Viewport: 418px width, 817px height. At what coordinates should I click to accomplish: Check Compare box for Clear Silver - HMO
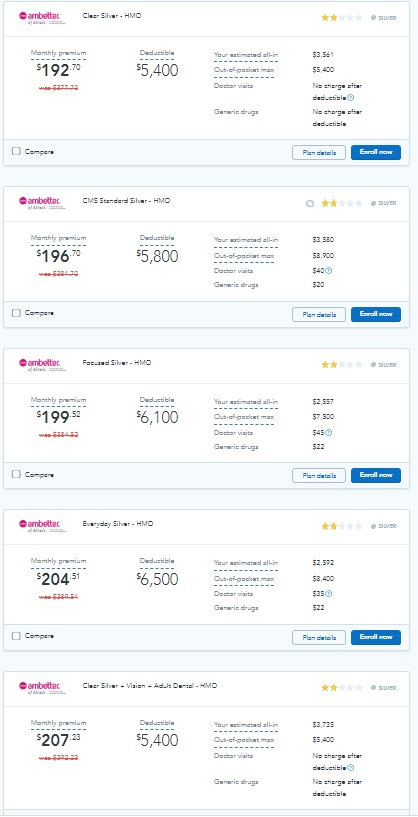point(16,151)
